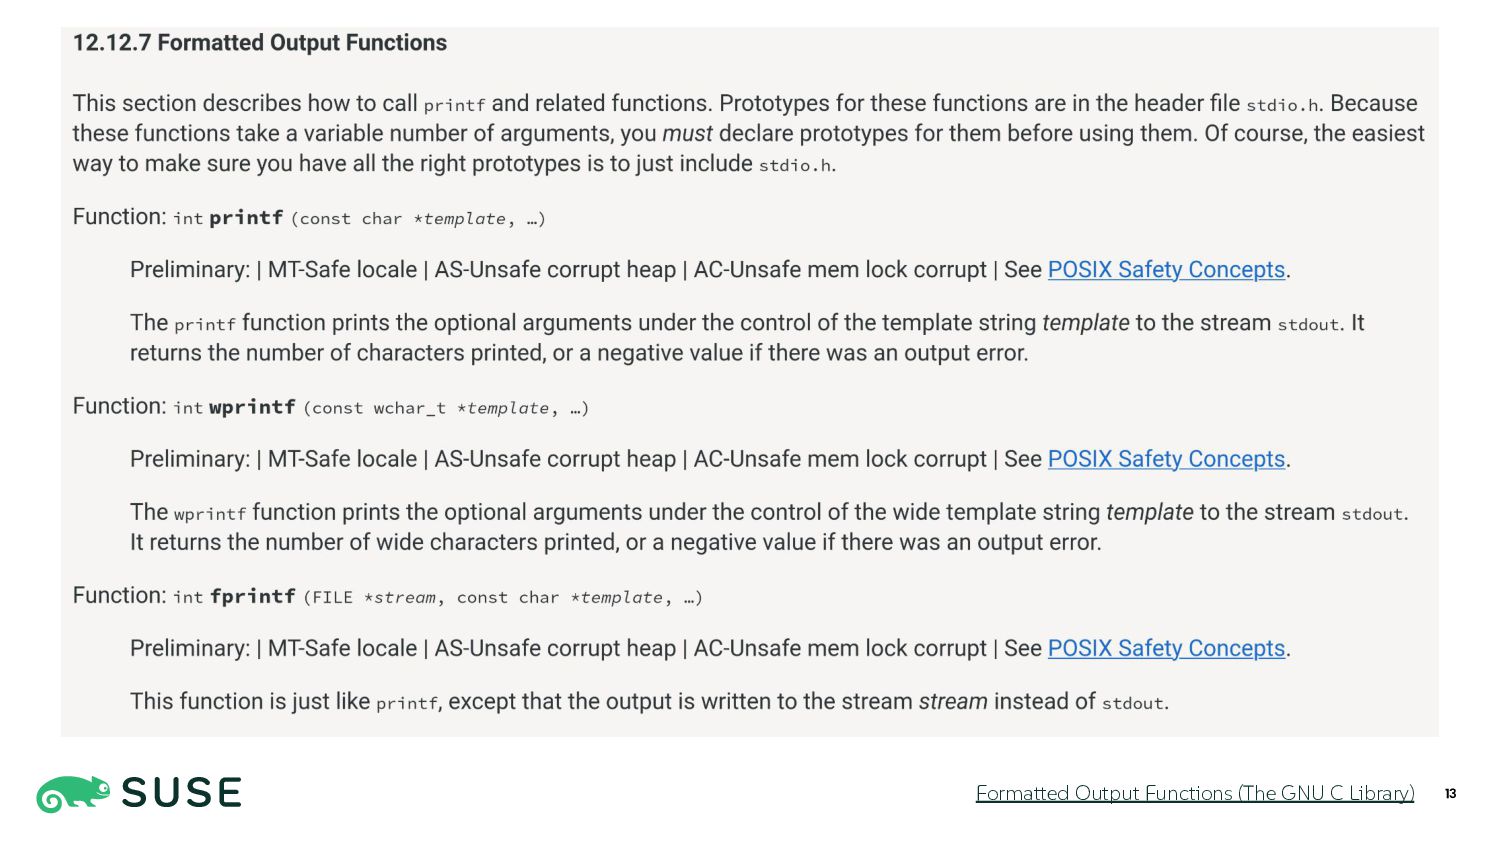Screen dimensions: 1500x844
Task: Open POSIX Safety Concepts link under wprintf
Action: (x=1166, y=459)
